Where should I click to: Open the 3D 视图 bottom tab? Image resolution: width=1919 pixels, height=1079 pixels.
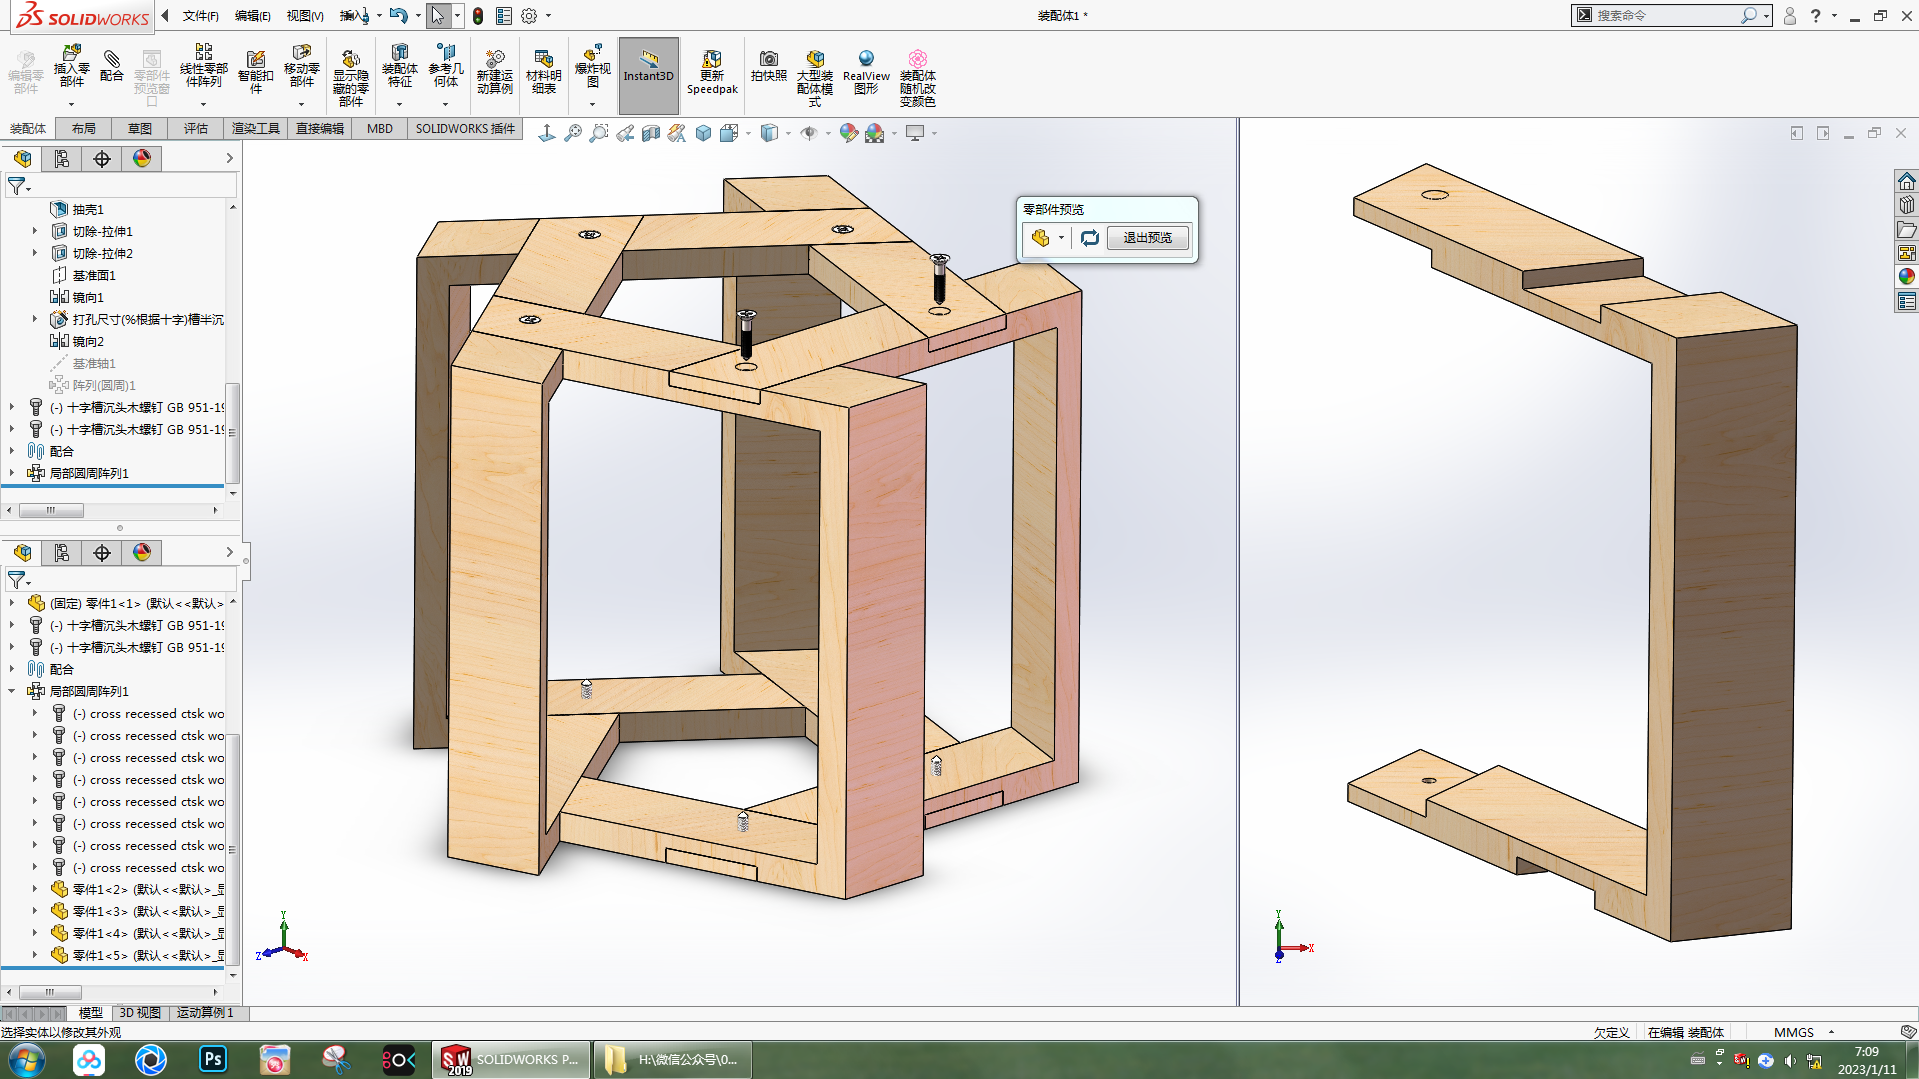140,1013
